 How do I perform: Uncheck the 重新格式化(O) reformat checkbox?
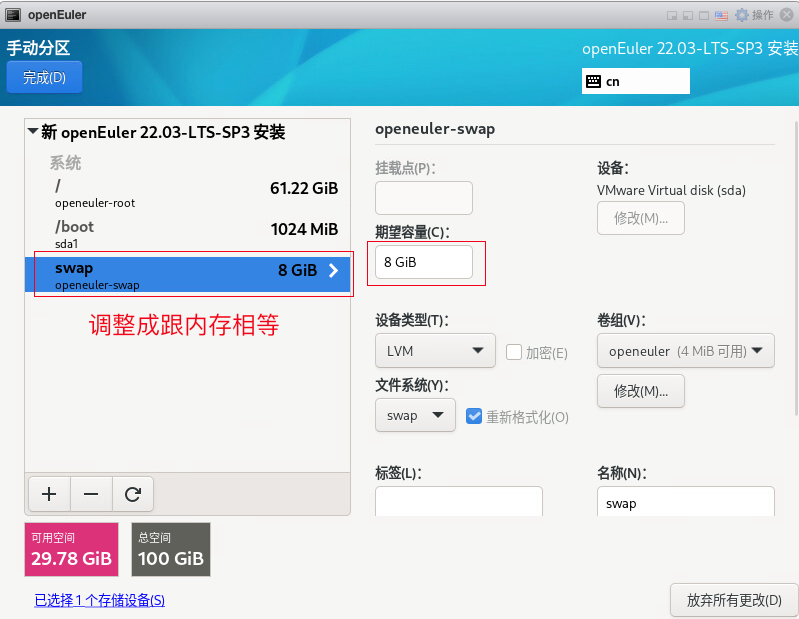(x=474, y=416)
